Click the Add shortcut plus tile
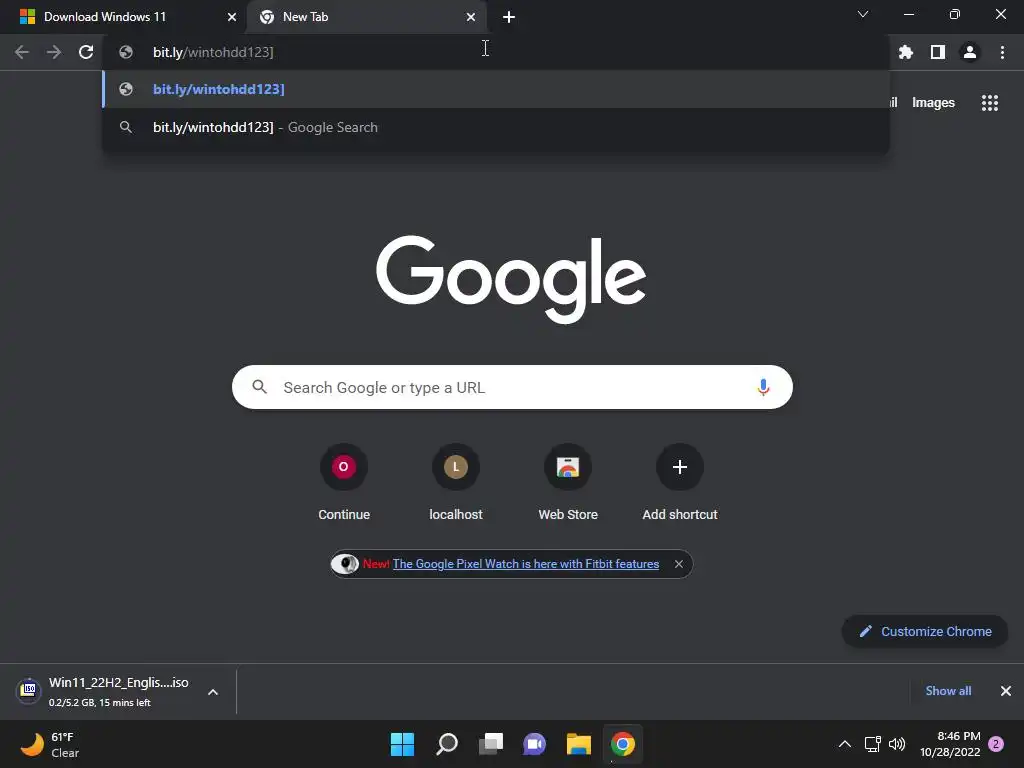 pos(680,483)
